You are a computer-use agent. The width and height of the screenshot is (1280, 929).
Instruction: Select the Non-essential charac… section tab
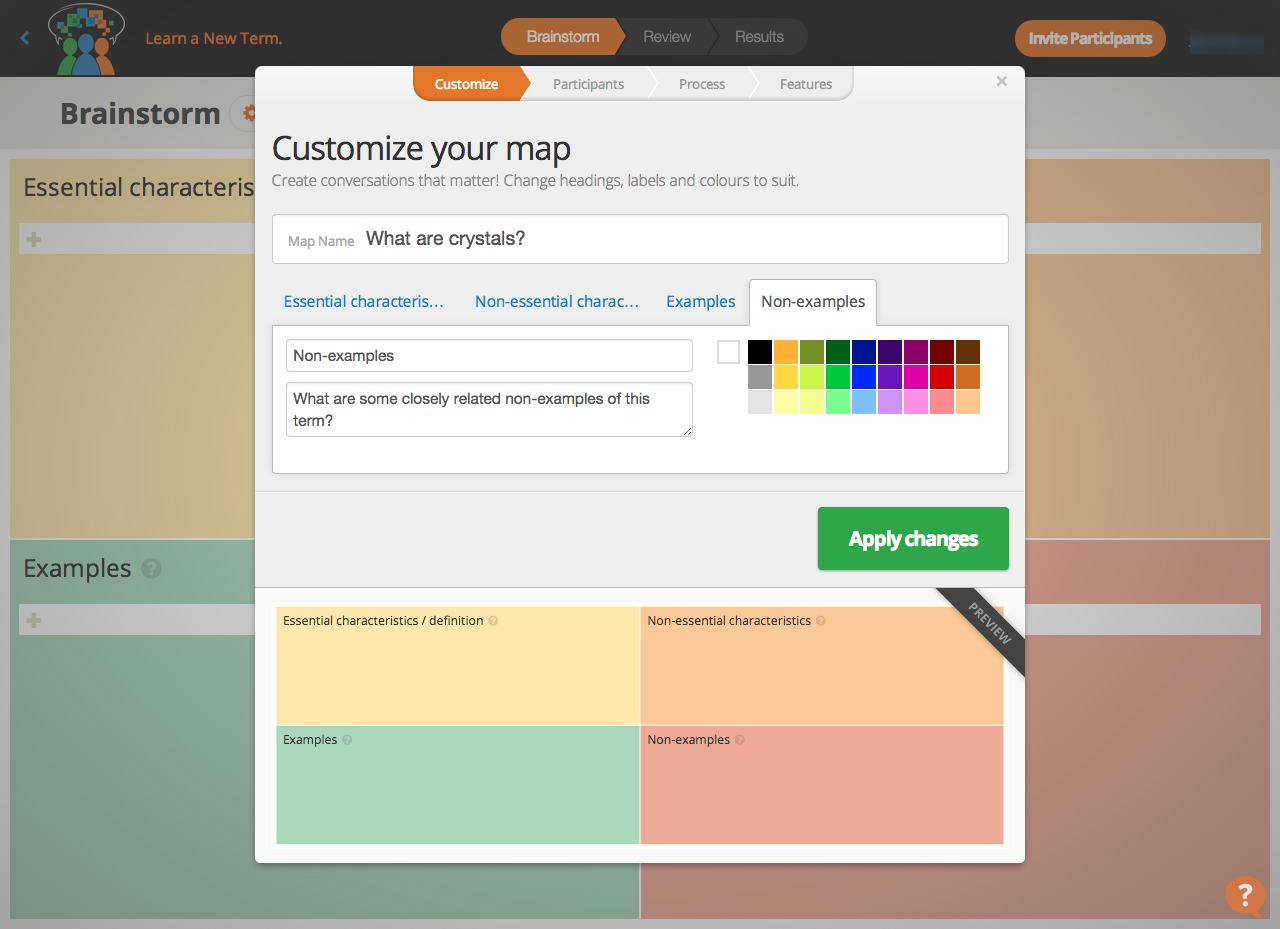(x=557, y=301)
